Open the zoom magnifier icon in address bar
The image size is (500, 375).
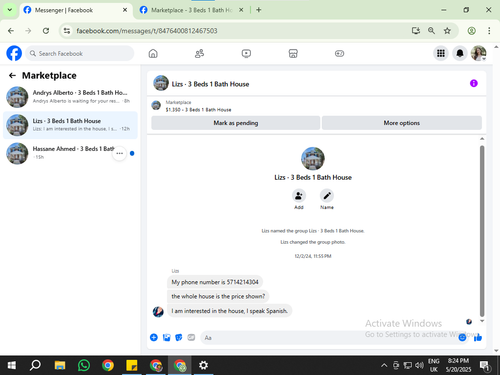431,31
